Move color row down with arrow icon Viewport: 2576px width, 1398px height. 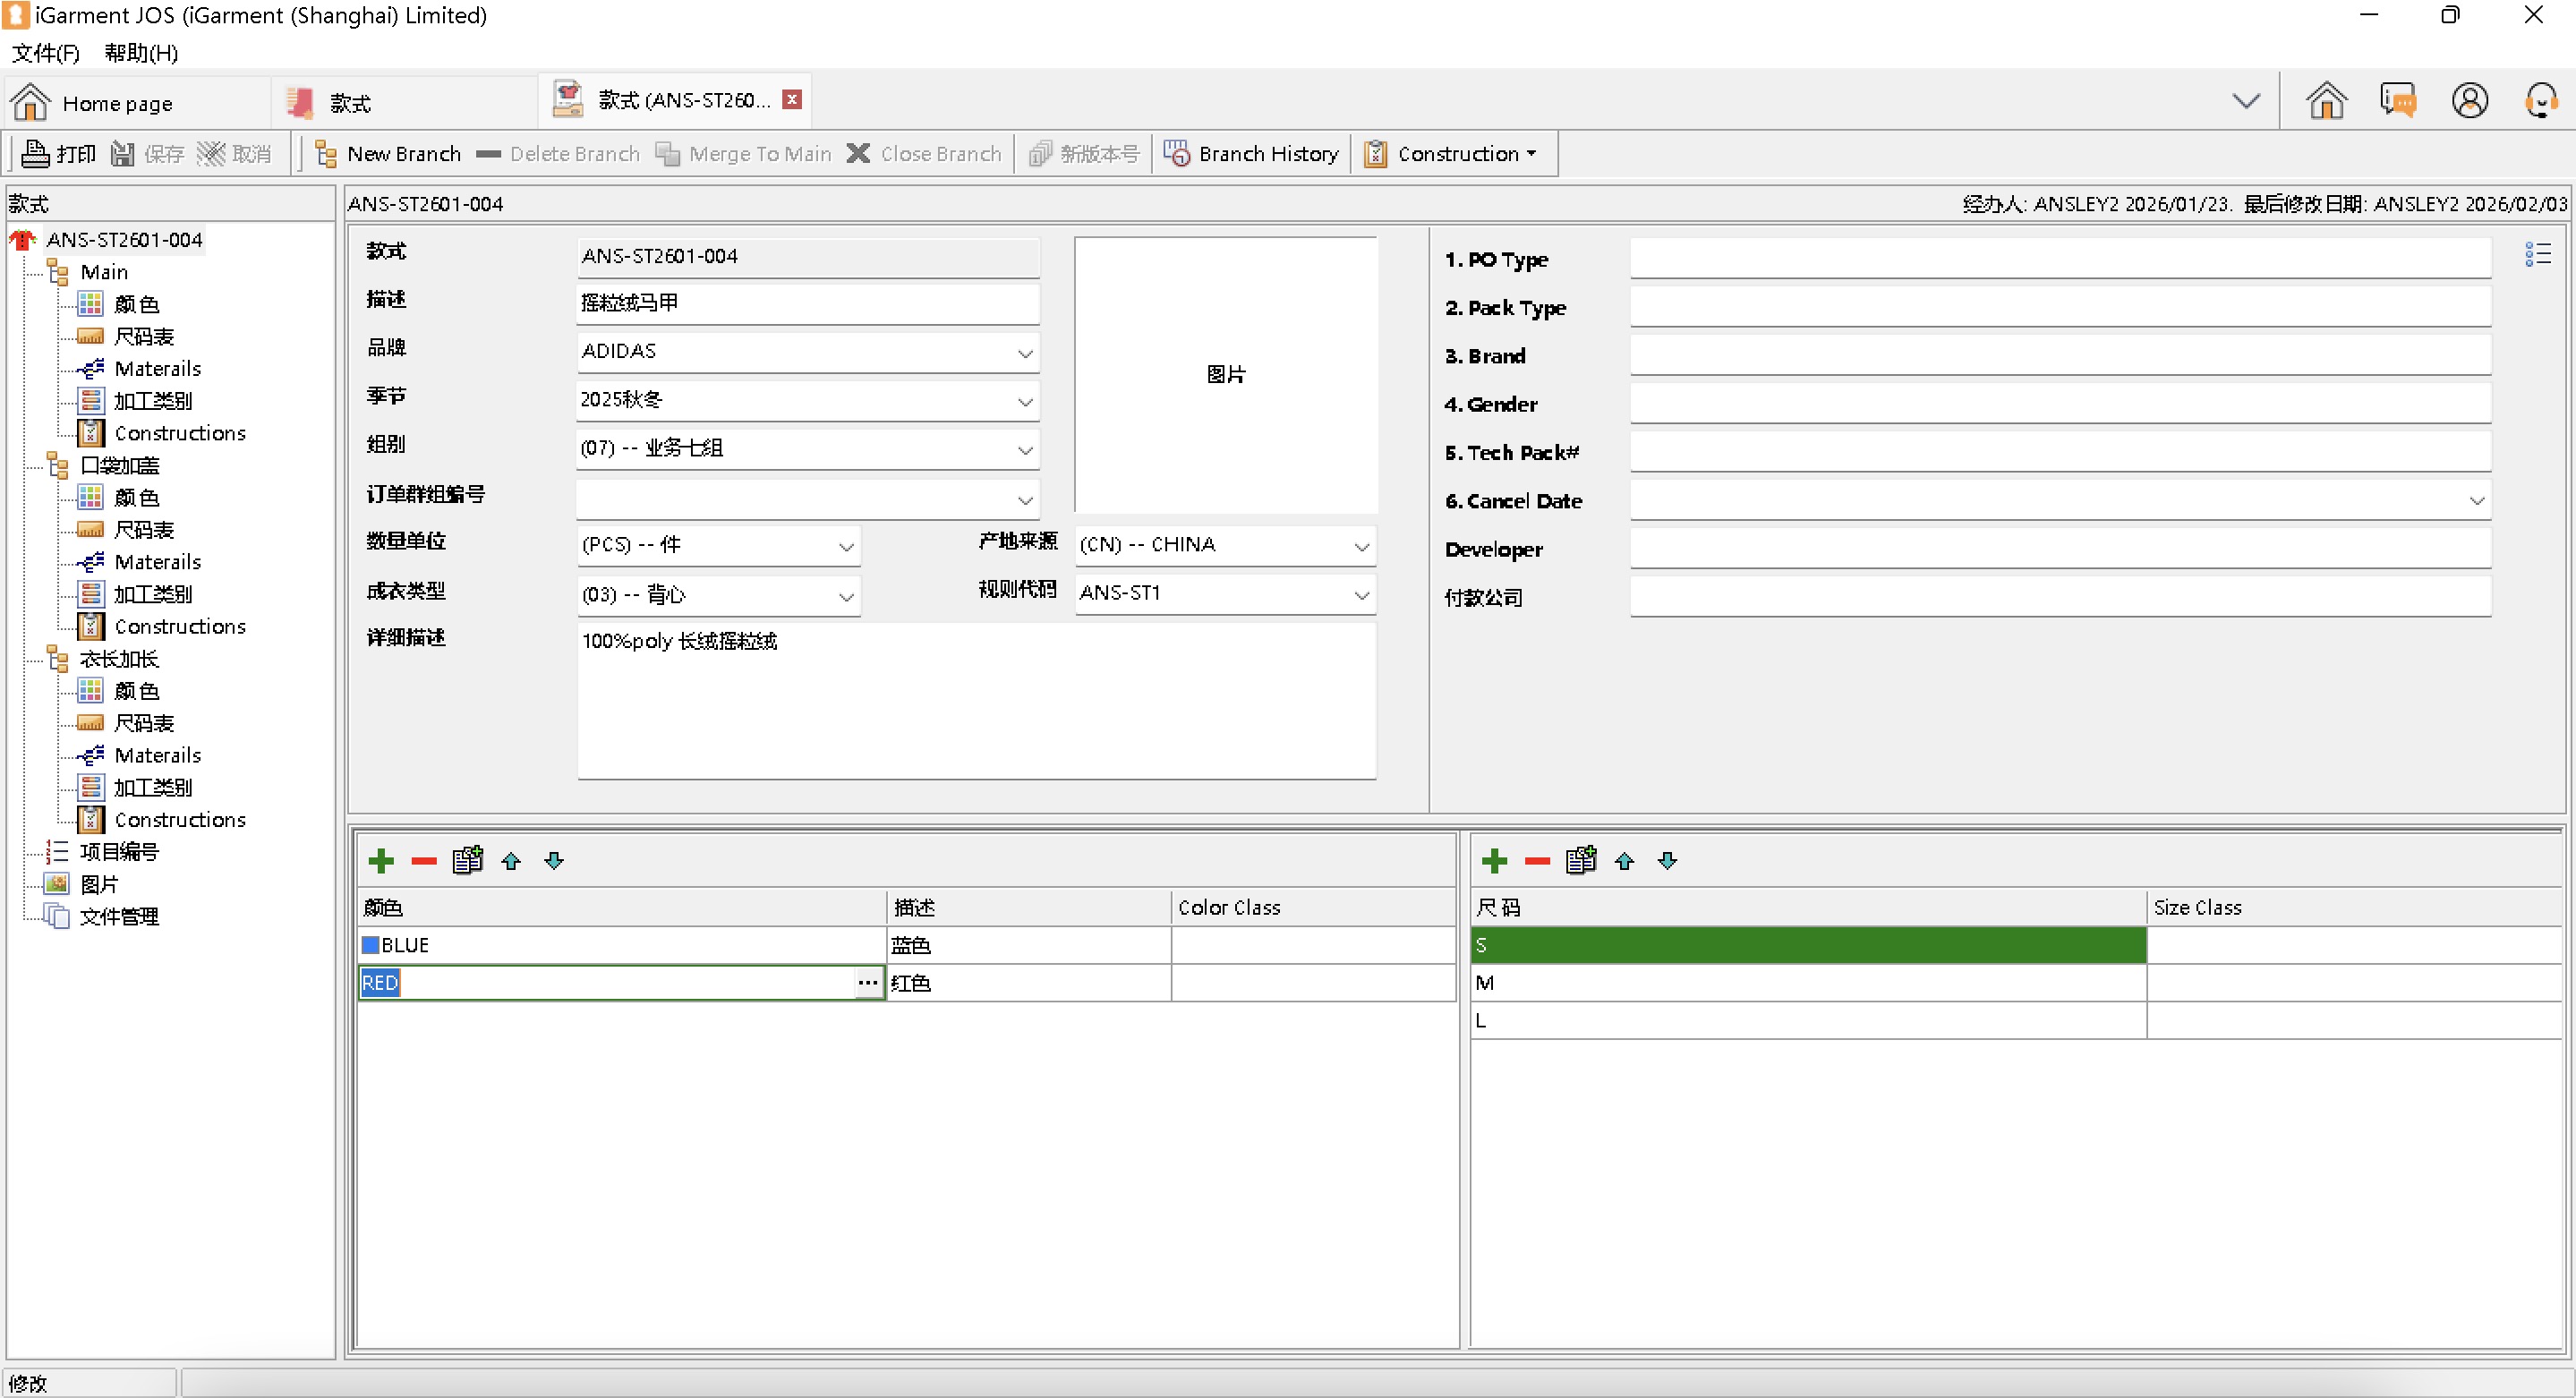(554, 861)
